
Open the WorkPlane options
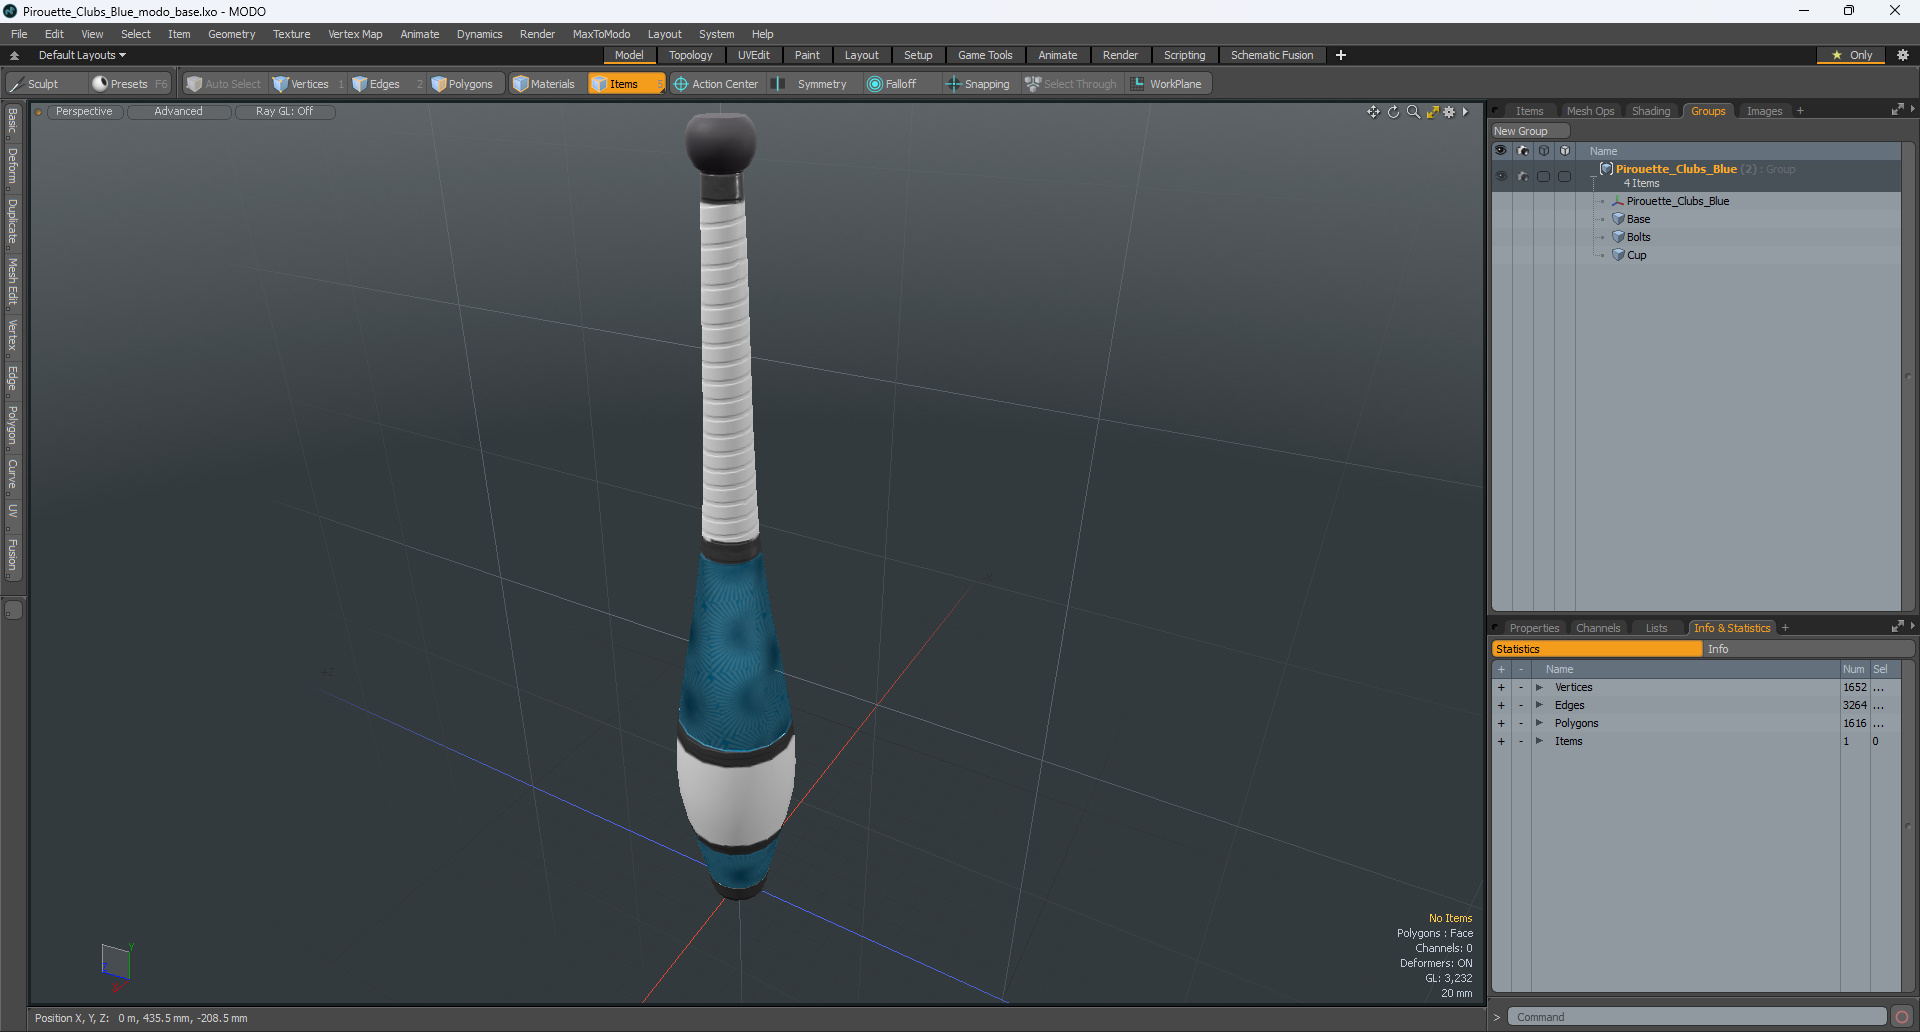pos(1166,84)
